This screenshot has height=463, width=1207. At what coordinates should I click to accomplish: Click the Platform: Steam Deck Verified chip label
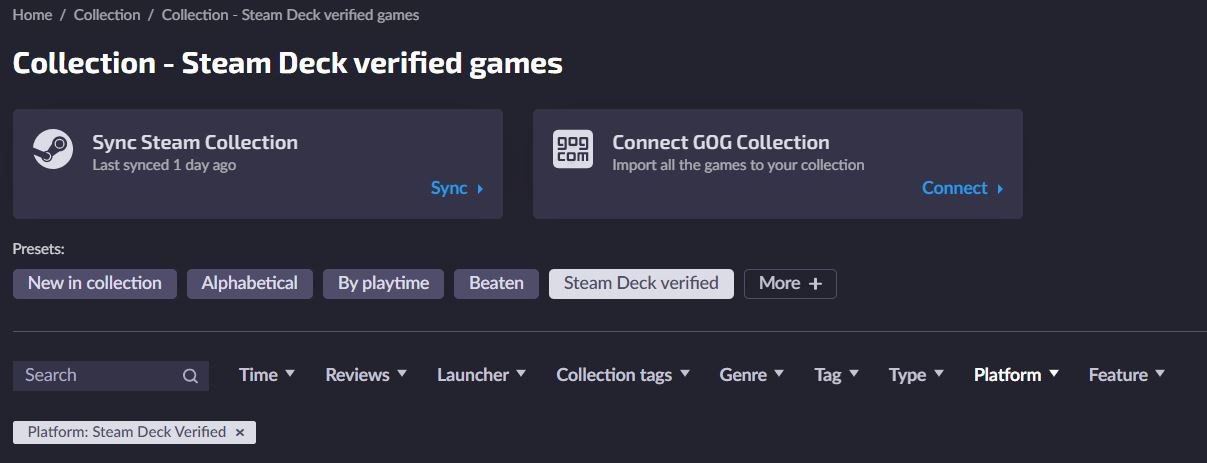[127, 432]
